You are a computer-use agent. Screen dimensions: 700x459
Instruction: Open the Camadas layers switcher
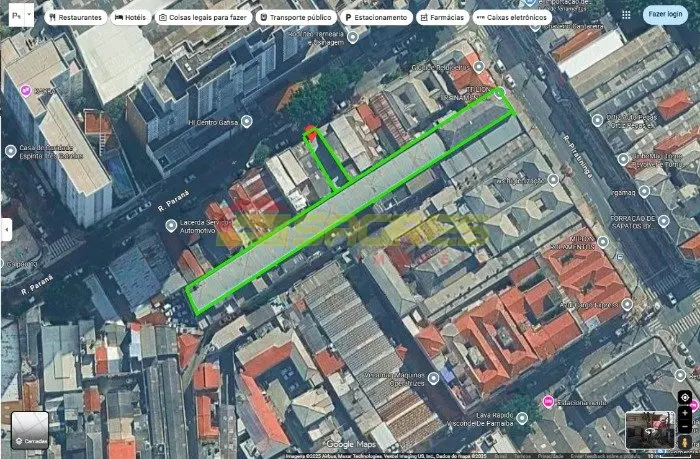tap(29, 429)
